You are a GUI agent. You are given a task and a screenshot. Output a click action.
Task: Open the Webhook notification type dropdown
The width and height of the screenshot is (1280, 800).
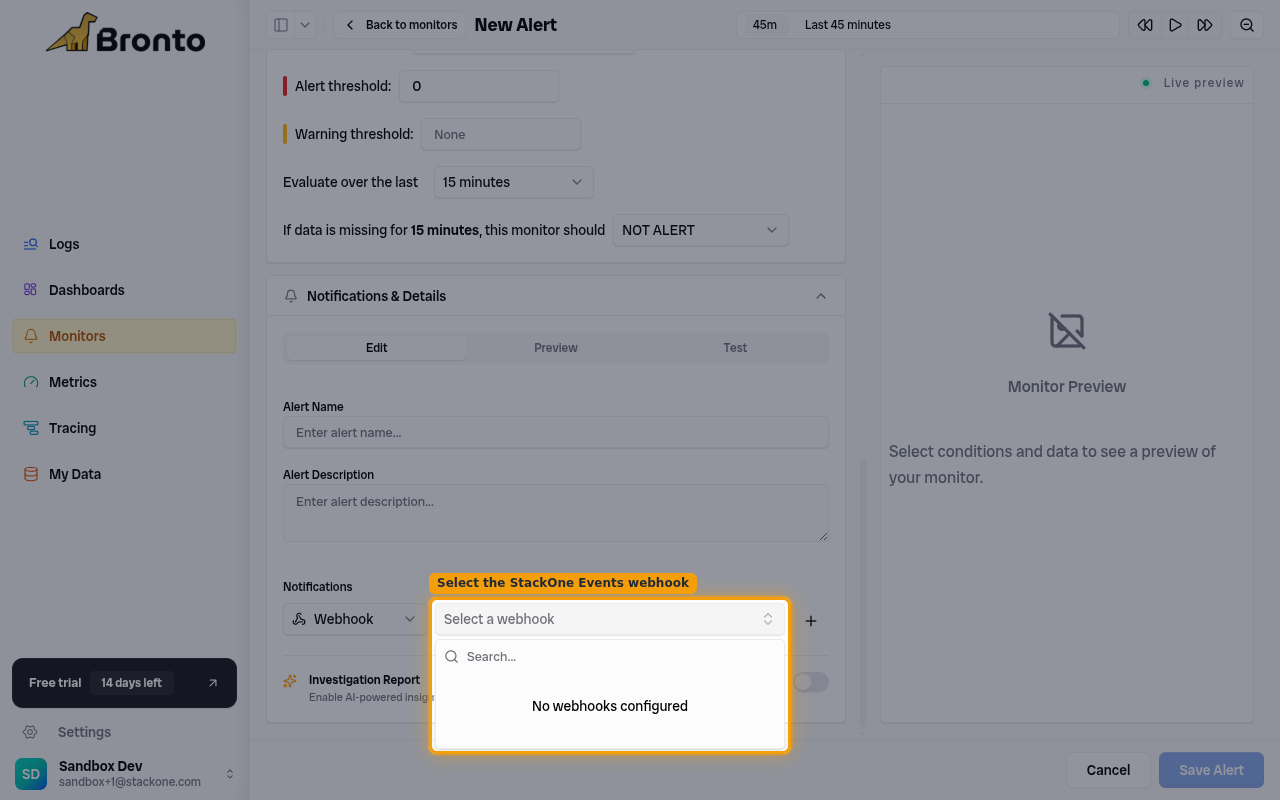coord(354,619)
